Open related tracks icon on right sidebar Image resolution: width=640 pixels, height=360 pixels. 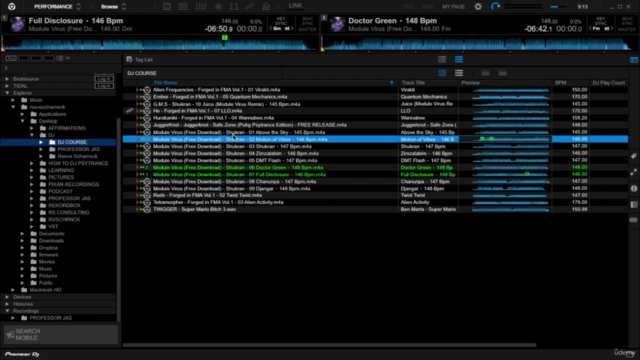pyautogui.click(x=633, y=173)
